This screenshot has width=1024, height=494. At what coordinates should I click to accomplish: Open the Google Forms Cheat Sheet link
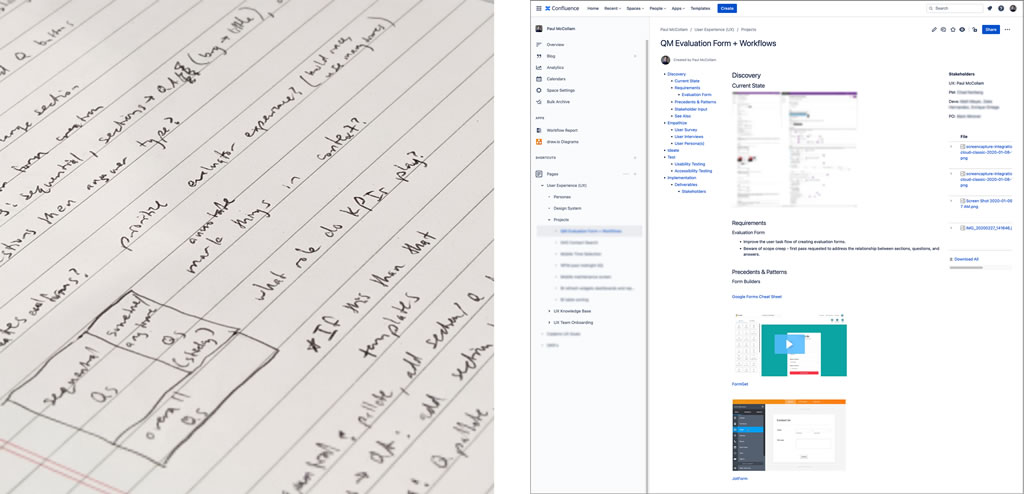pos(757,297)
